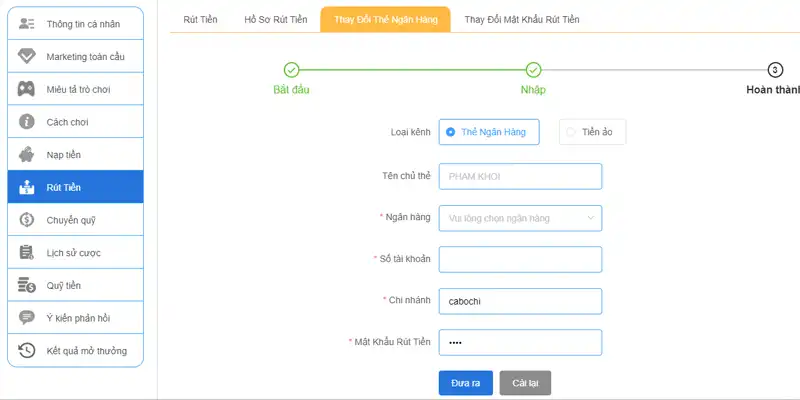
Task: Go to the Rút Tiền tab
Action: (x=200, y=19)
